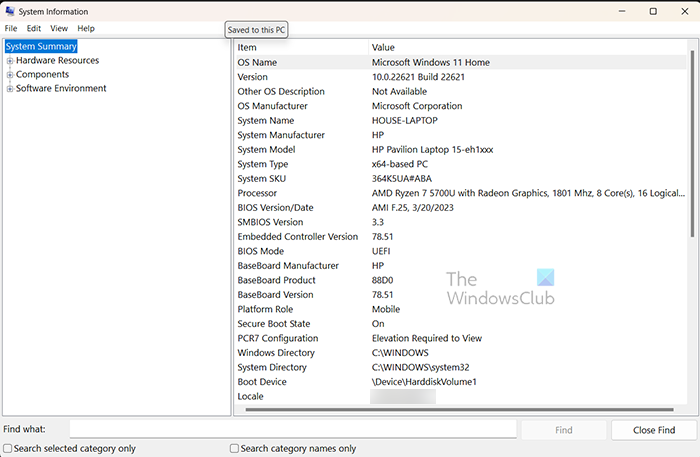
Task: Click the Find what input field
Action: click(293, 429)
